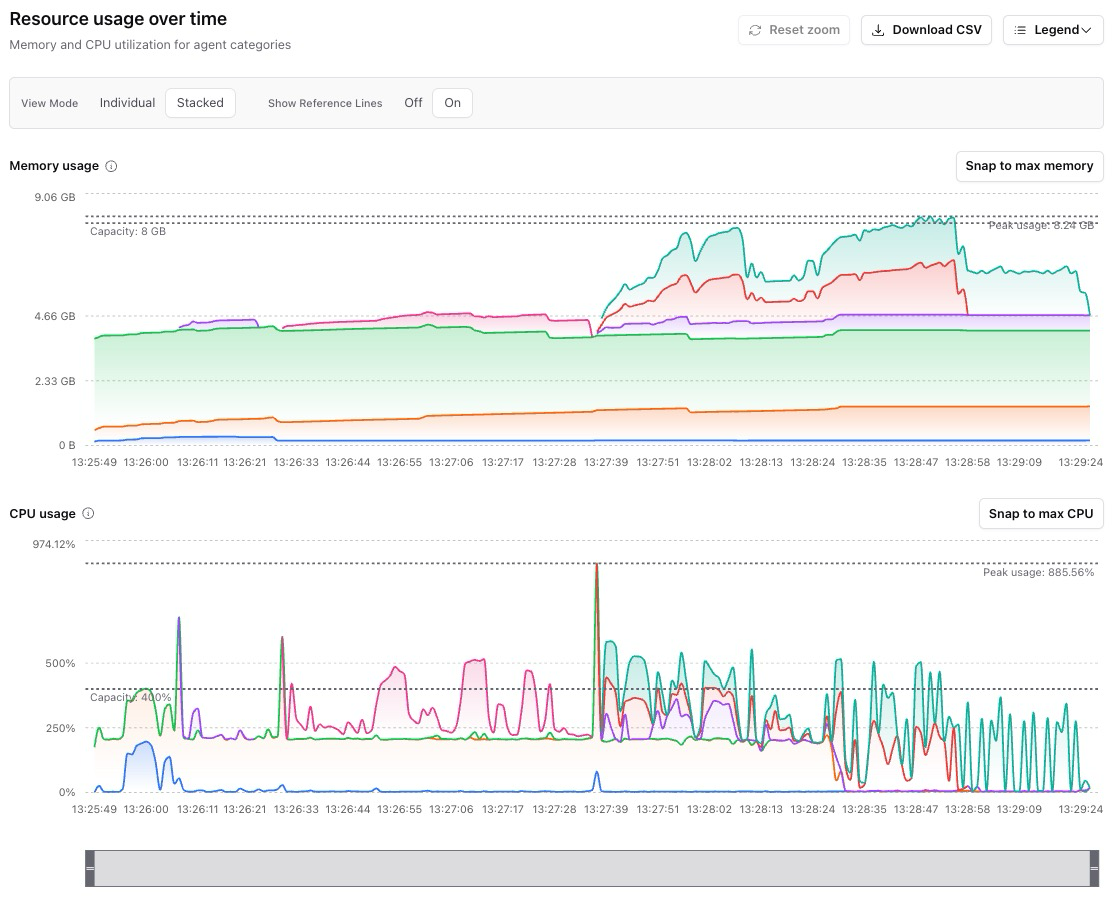
Task: Click the left handle of the range slider
Action: click(x=92, y=868)
